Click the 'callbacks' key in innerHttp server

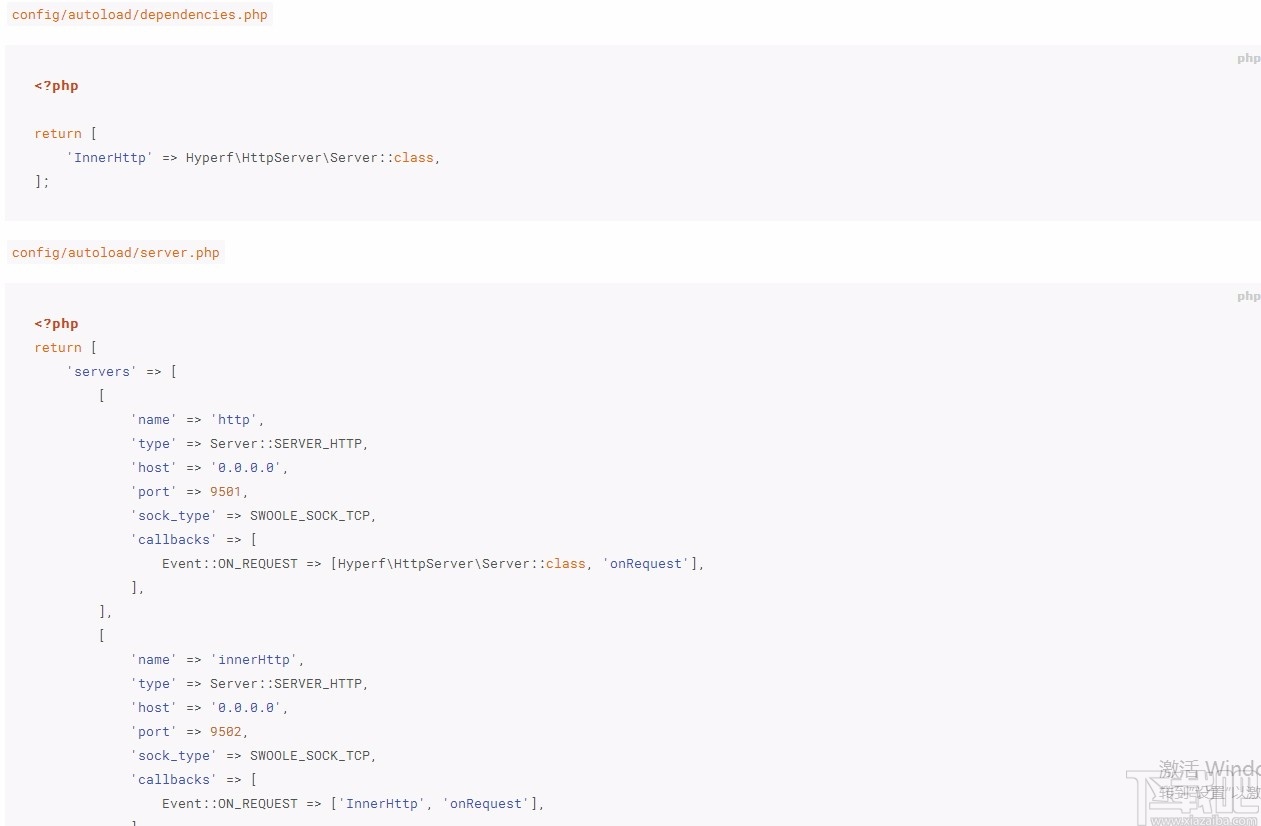pos(174,780)
